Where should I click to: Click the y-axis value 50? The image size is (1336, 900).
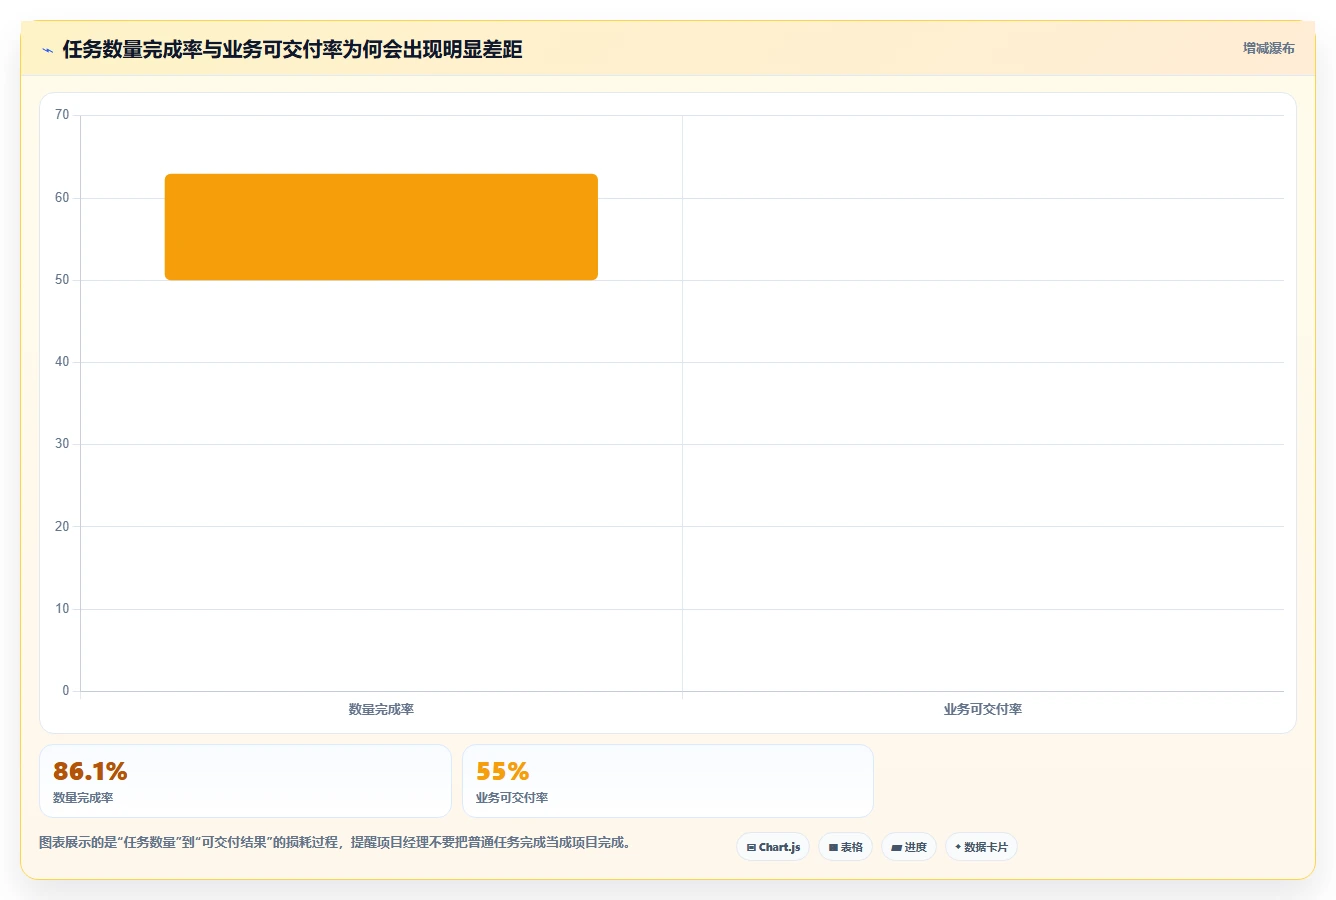coord(62,280)
